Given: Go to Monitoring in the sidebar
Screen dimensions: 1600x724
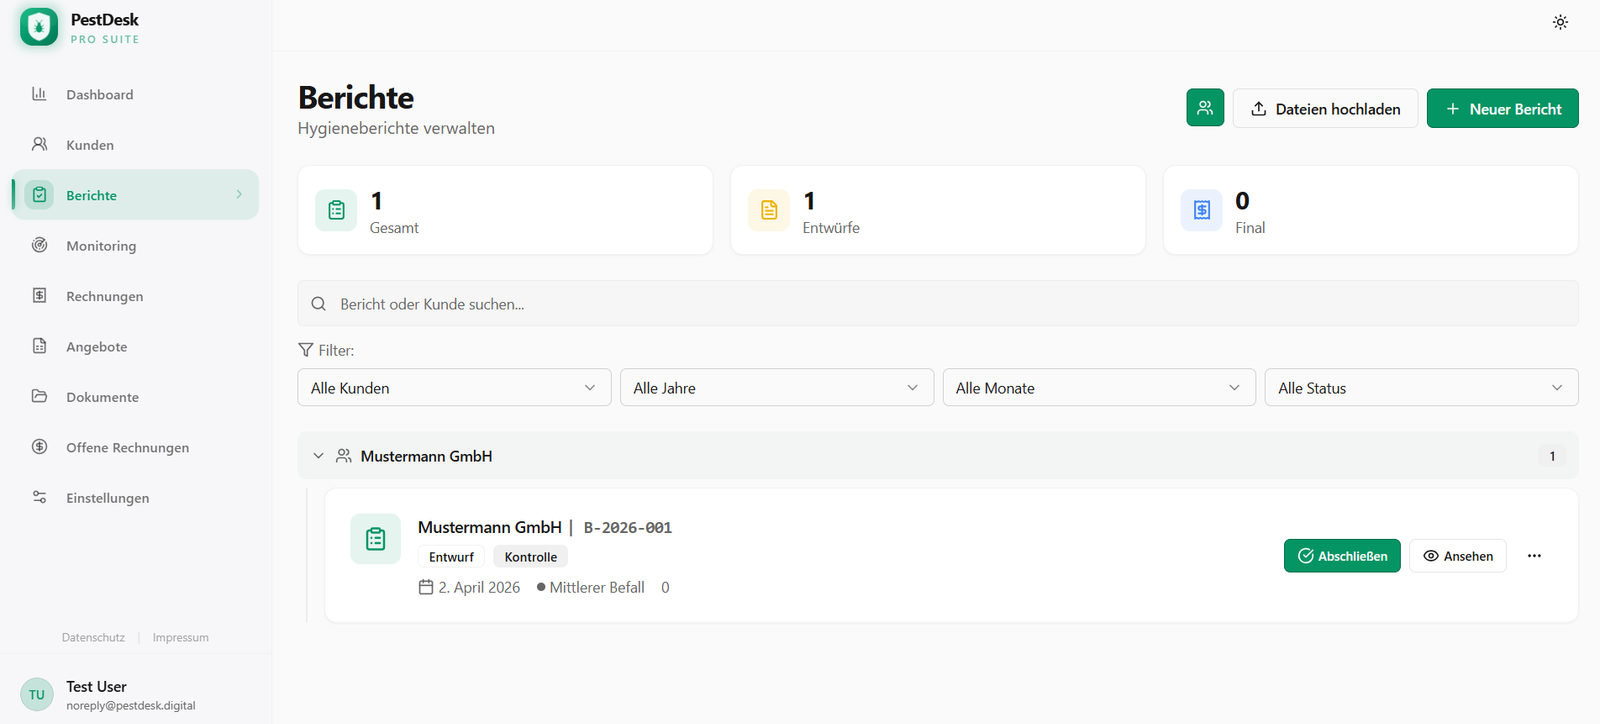Looking at the screenshot, I should click(x=101, y=246).
